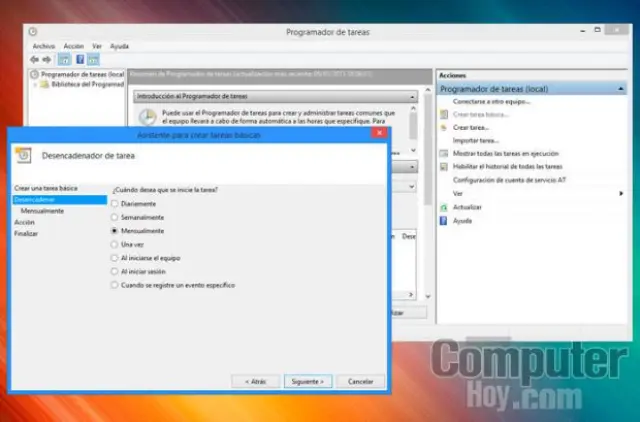Click the Actualizar refresh icon
Screen dimensions: 640x422
444,207
